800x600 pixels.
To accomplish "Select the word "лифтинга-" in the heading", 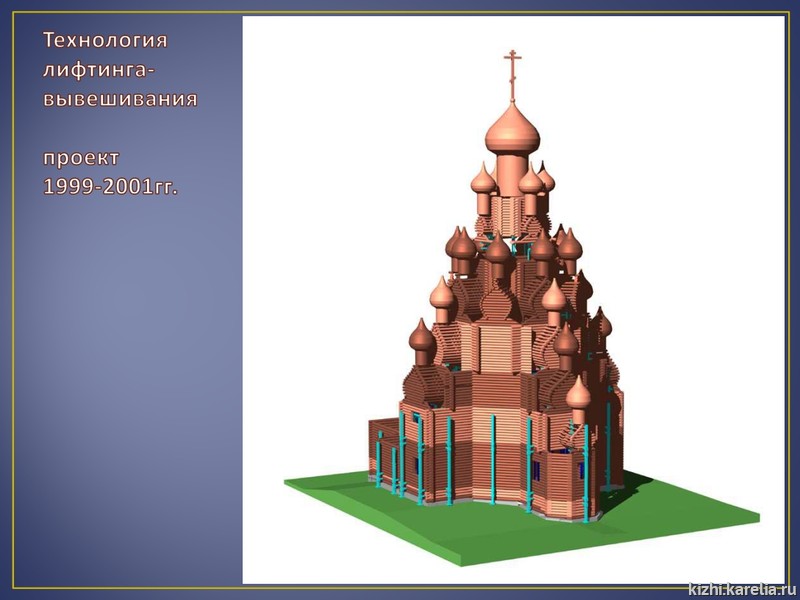I will point(100,70).
